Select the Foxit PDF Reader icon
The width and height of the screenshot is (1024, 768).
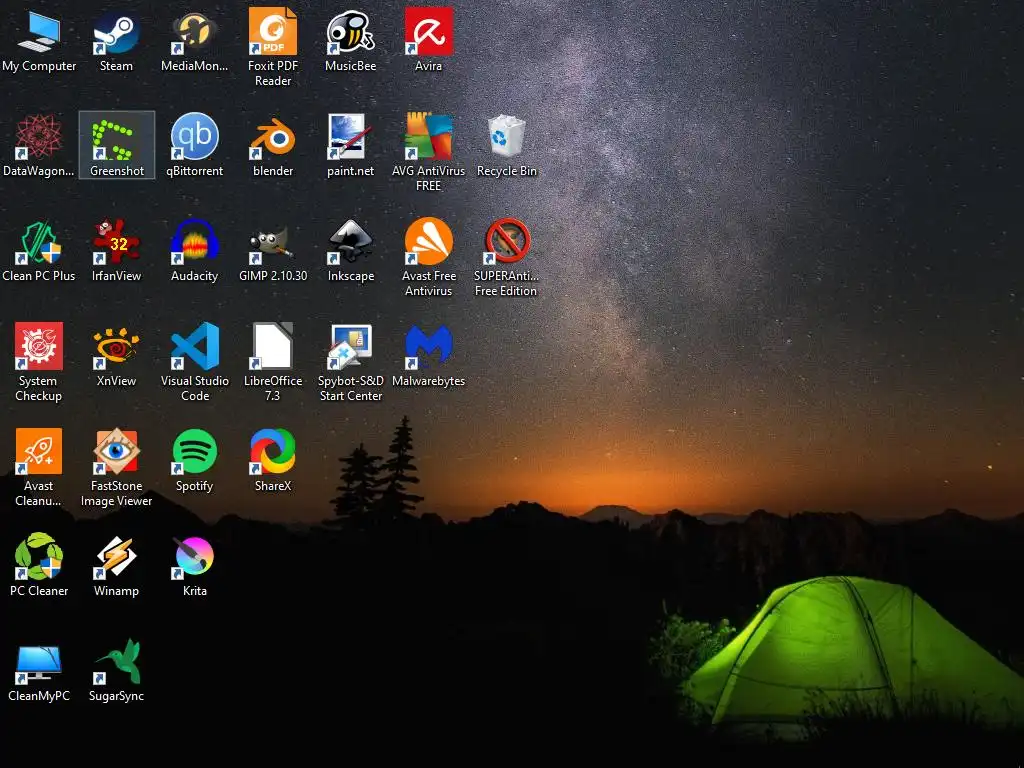pyautogui.click(x=273, y=31)
